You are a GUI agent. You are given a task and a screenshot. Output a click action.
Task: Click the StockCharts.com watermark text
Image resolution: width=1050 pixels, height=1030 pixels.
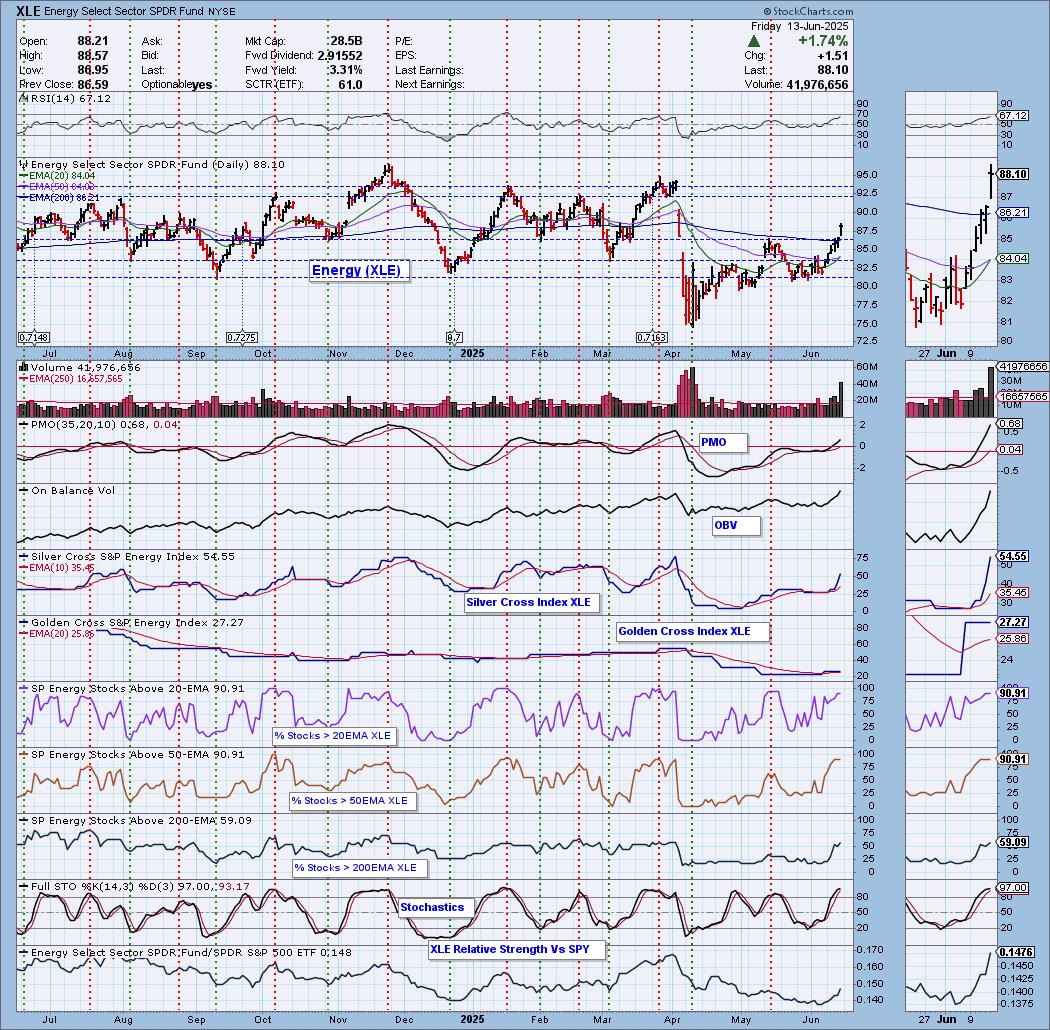coord(808,11)
